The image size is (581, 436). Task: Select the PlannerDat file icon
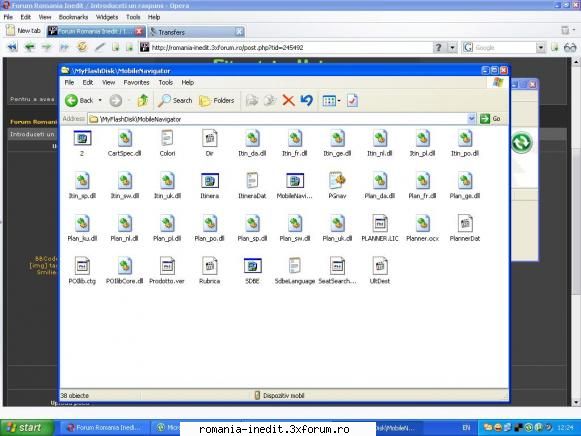click(x=465, y=228)
